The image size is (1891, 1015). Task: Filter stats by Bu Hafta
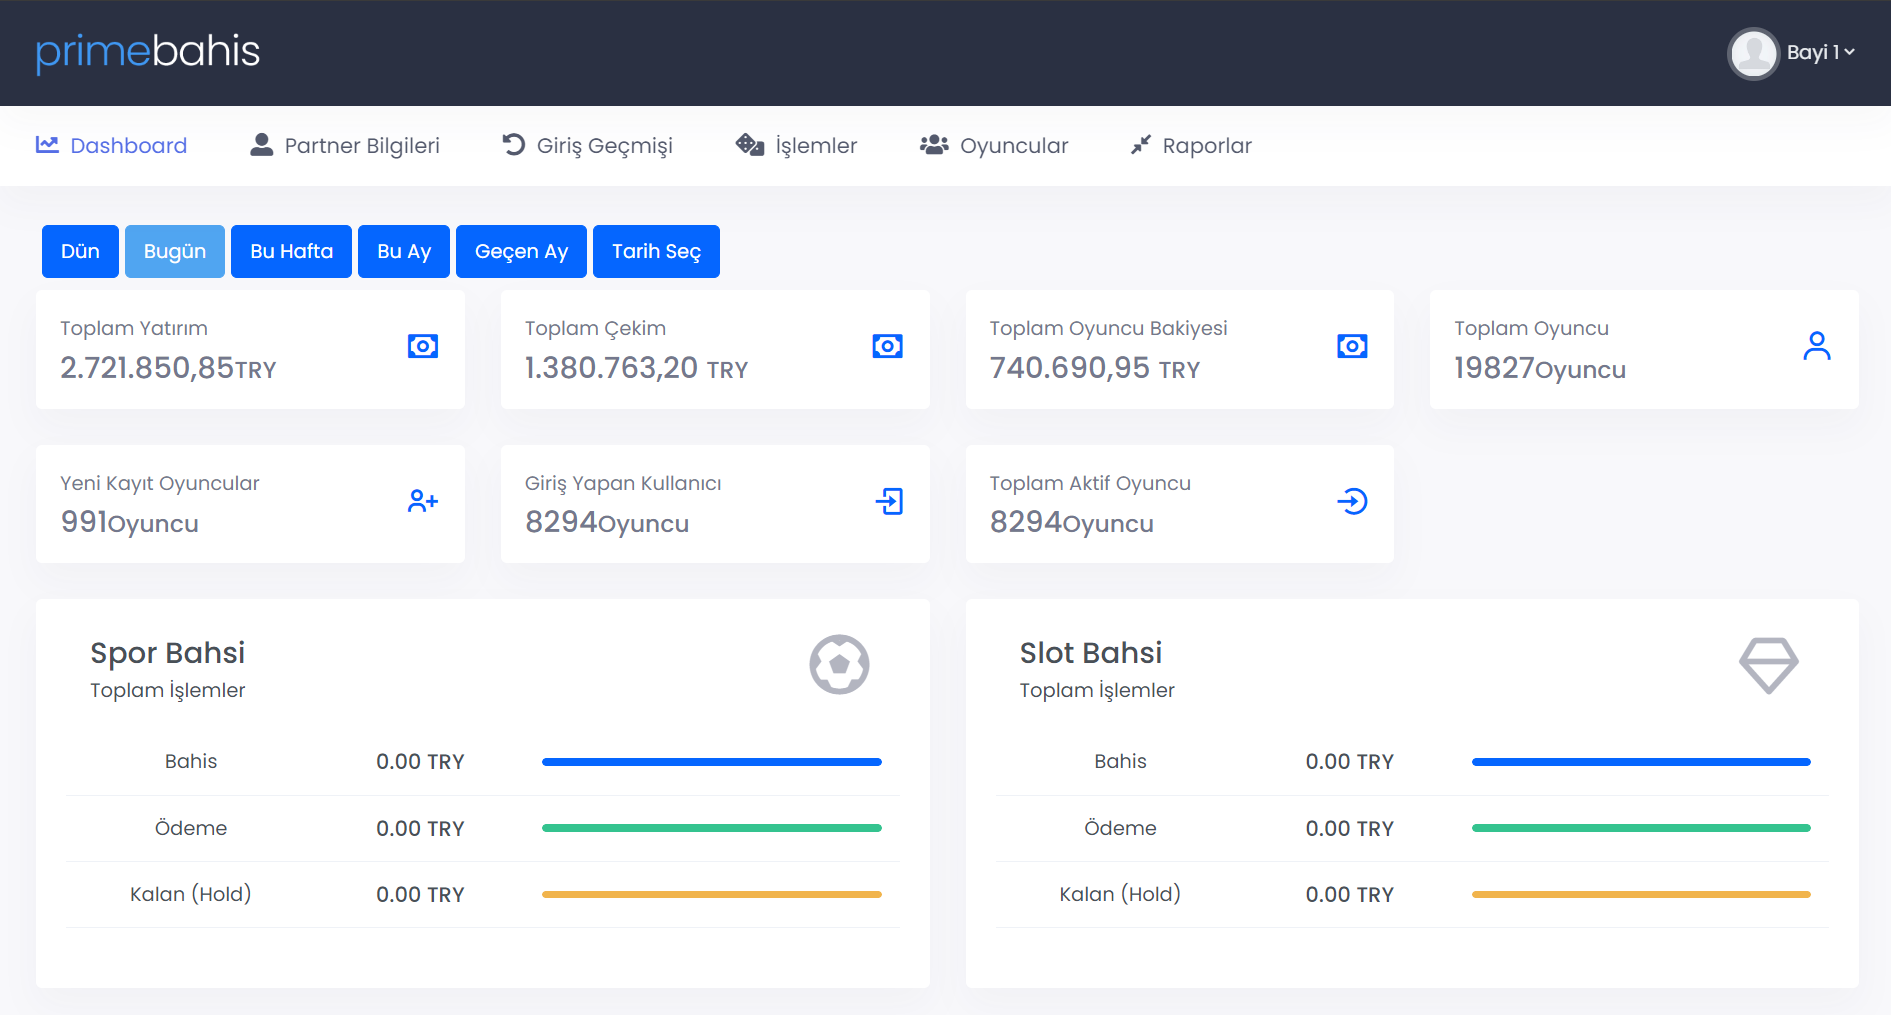[291, 252]
